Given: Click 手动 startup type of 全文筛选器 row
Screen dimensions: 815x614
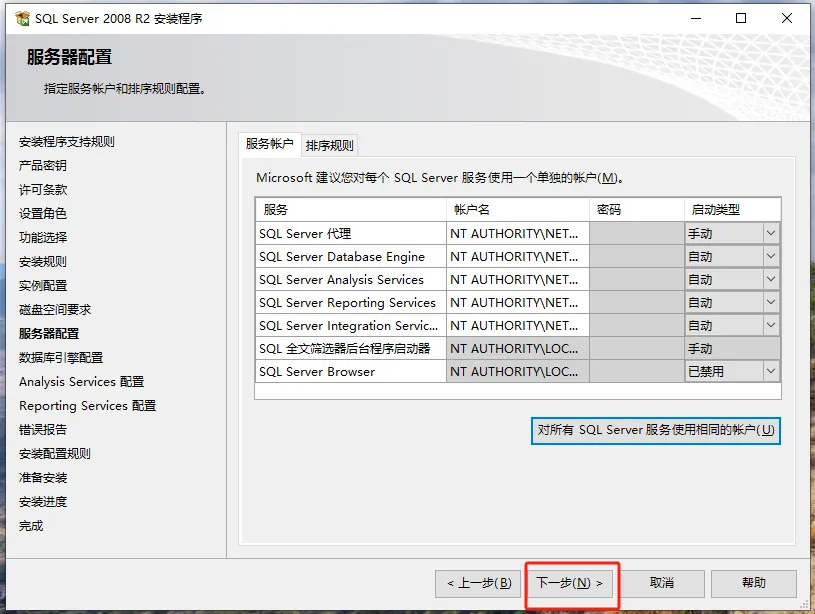Looking at the screenshot, I should 732,348.
